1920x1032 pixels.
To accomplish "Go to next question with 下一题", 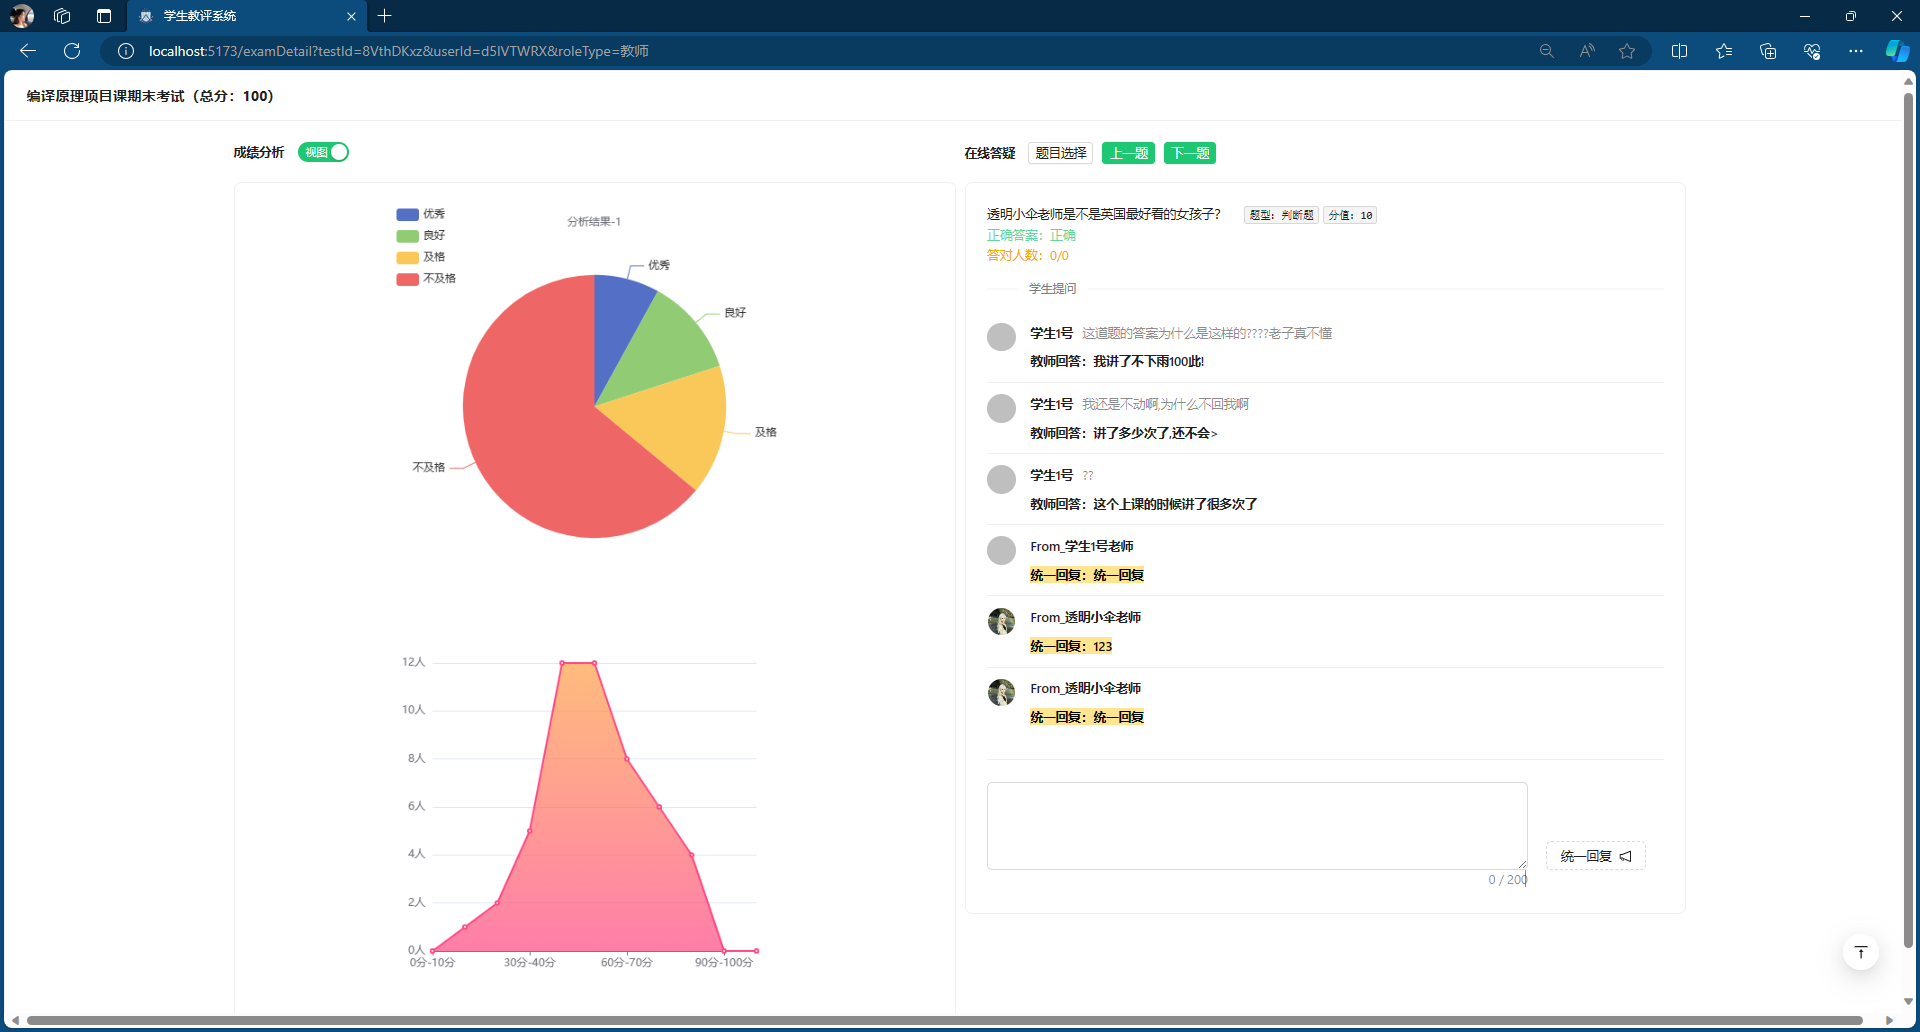I will click(1189, 153).
